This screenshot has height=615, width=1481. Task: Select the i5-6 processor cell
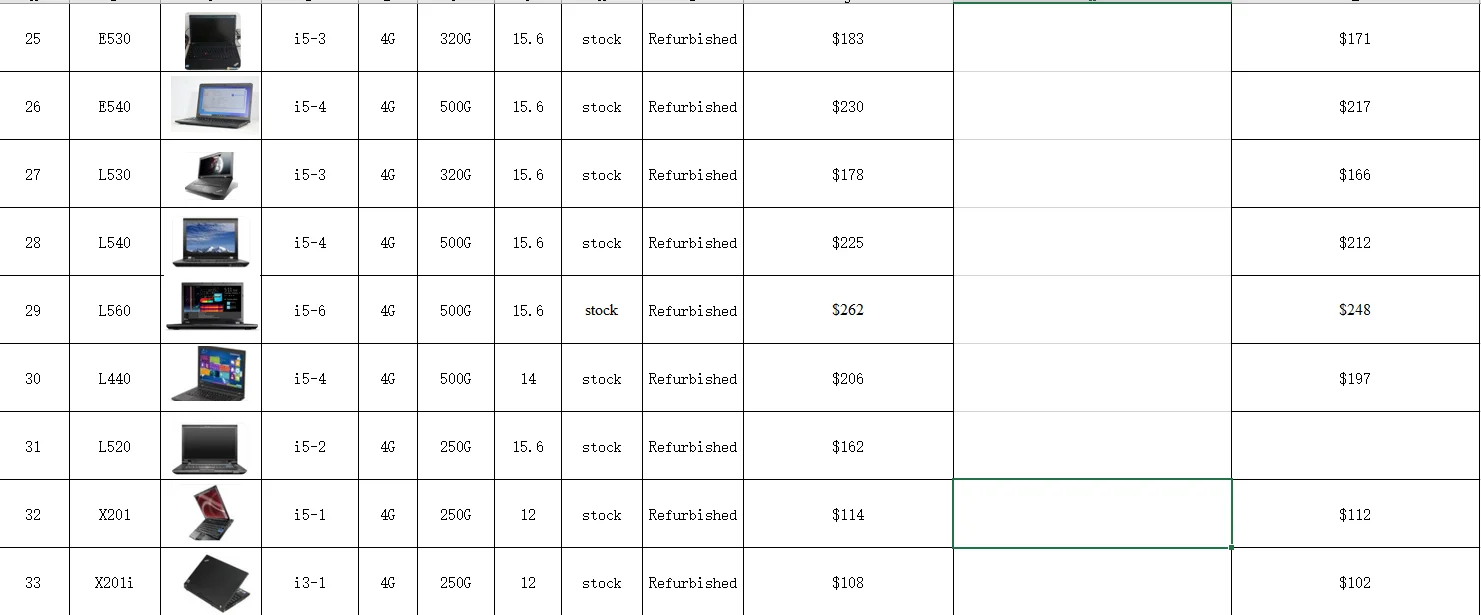pos(309,311)
